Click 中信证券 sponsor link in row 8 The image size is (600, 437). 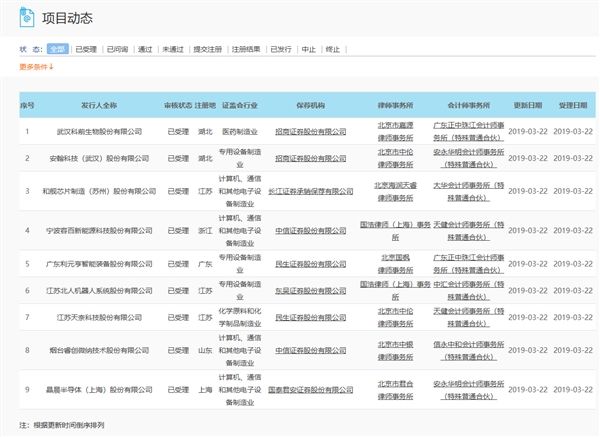[x=310, y=350]
